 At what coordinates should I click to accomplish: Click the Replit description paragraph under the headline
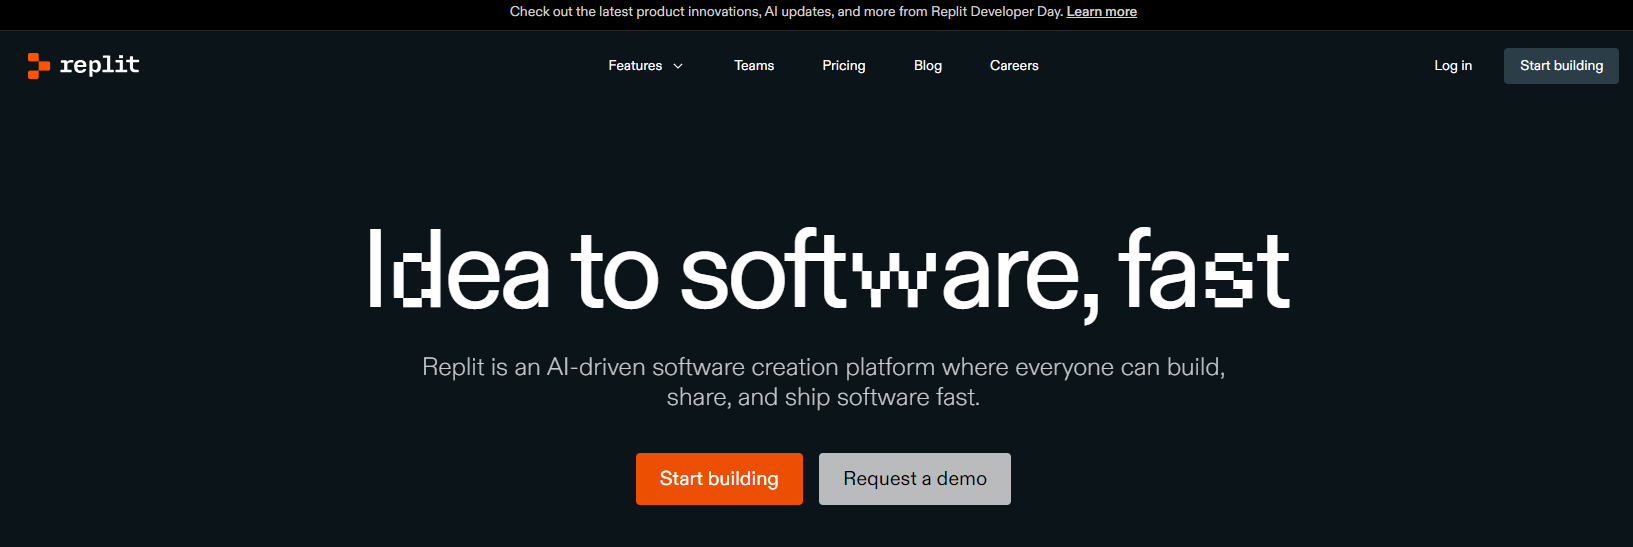823,382
